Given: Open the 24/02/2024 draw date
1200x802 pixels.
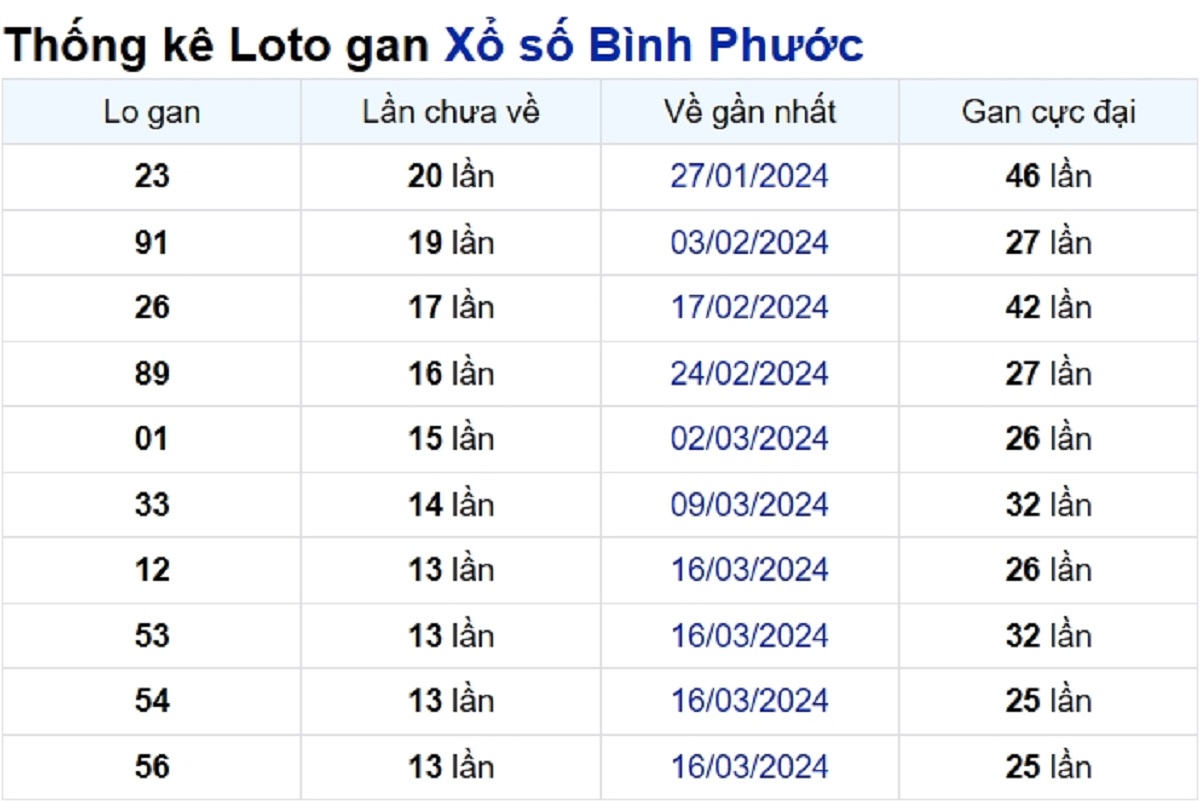Looking at the screenshot, I should click(x=749, y=374).
